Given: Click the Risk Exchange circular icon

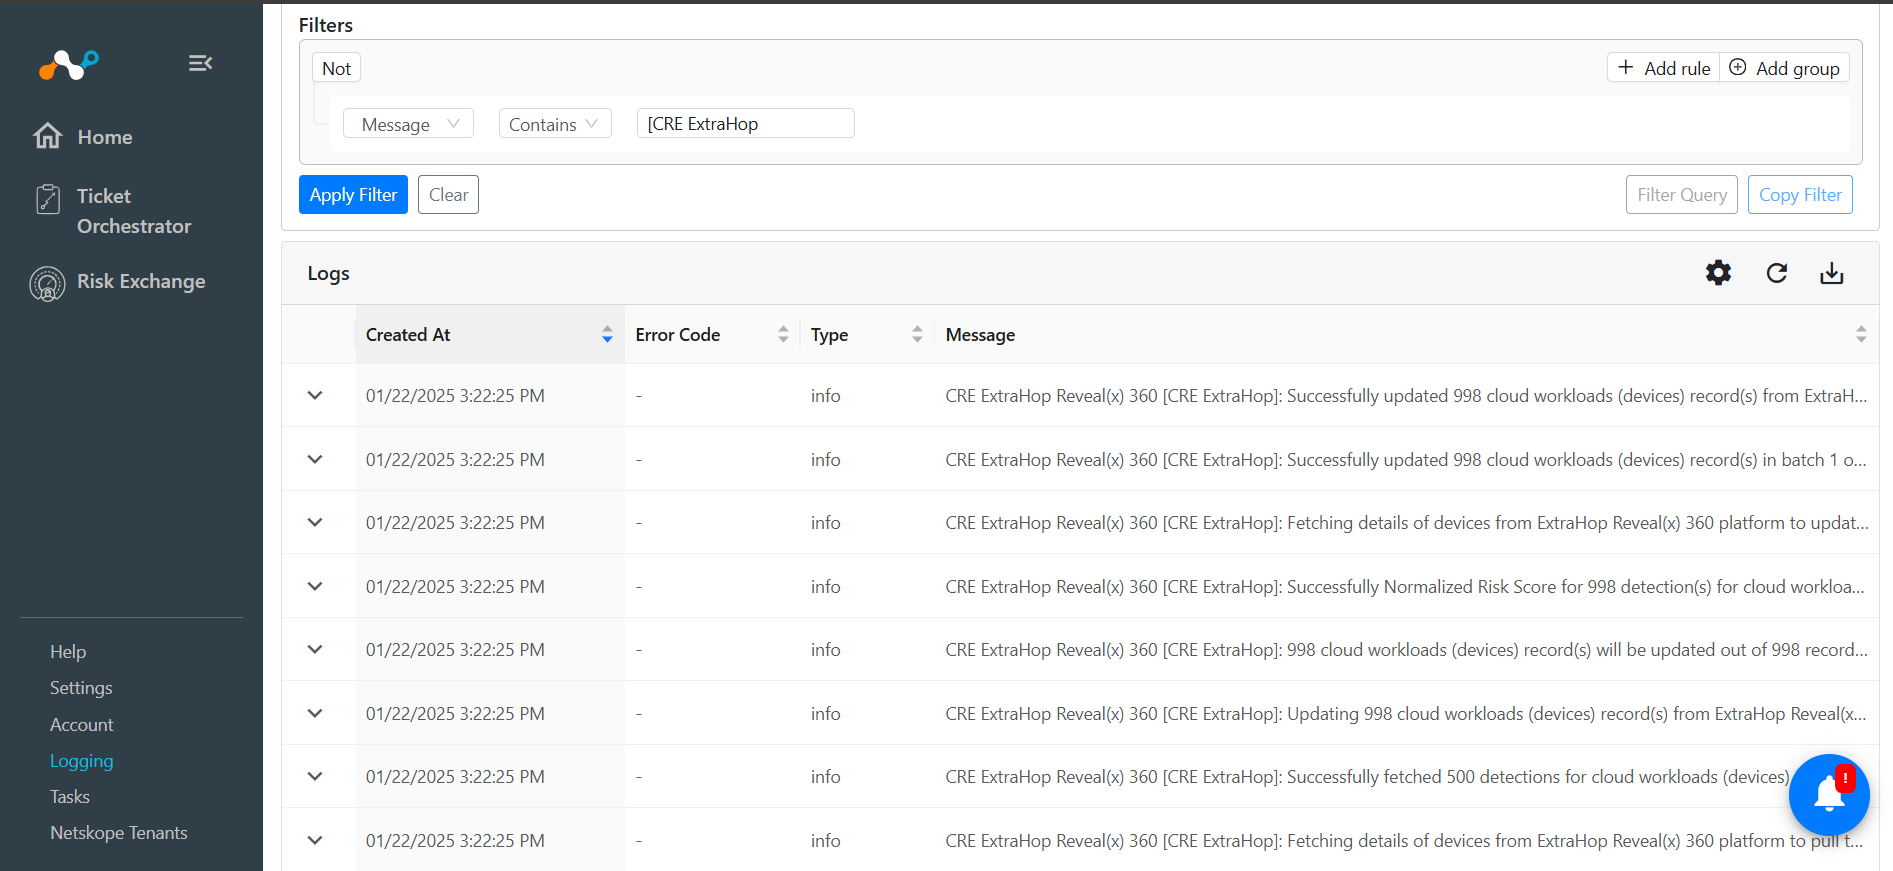Looking at the screenshot, I should pyautogui.click(x=47, y=284).
